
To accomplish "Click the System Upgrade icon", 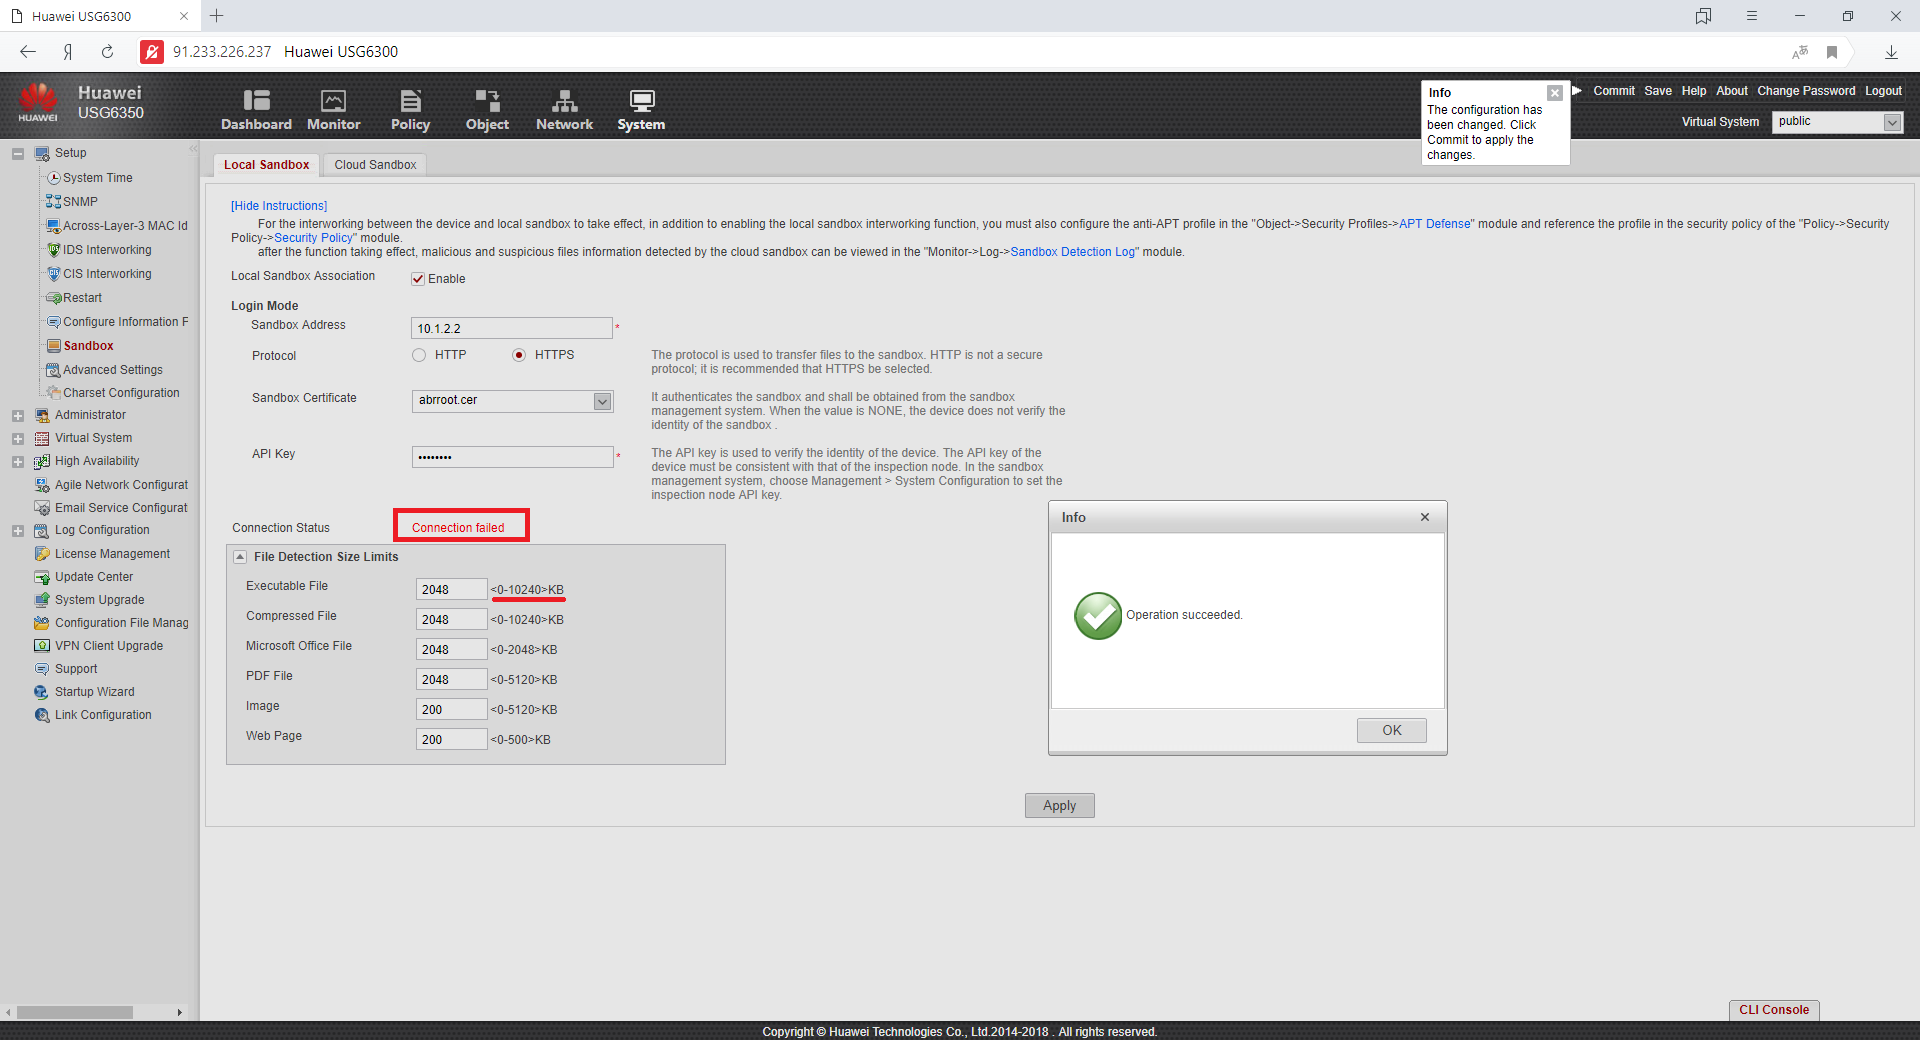I will [42, 600].
